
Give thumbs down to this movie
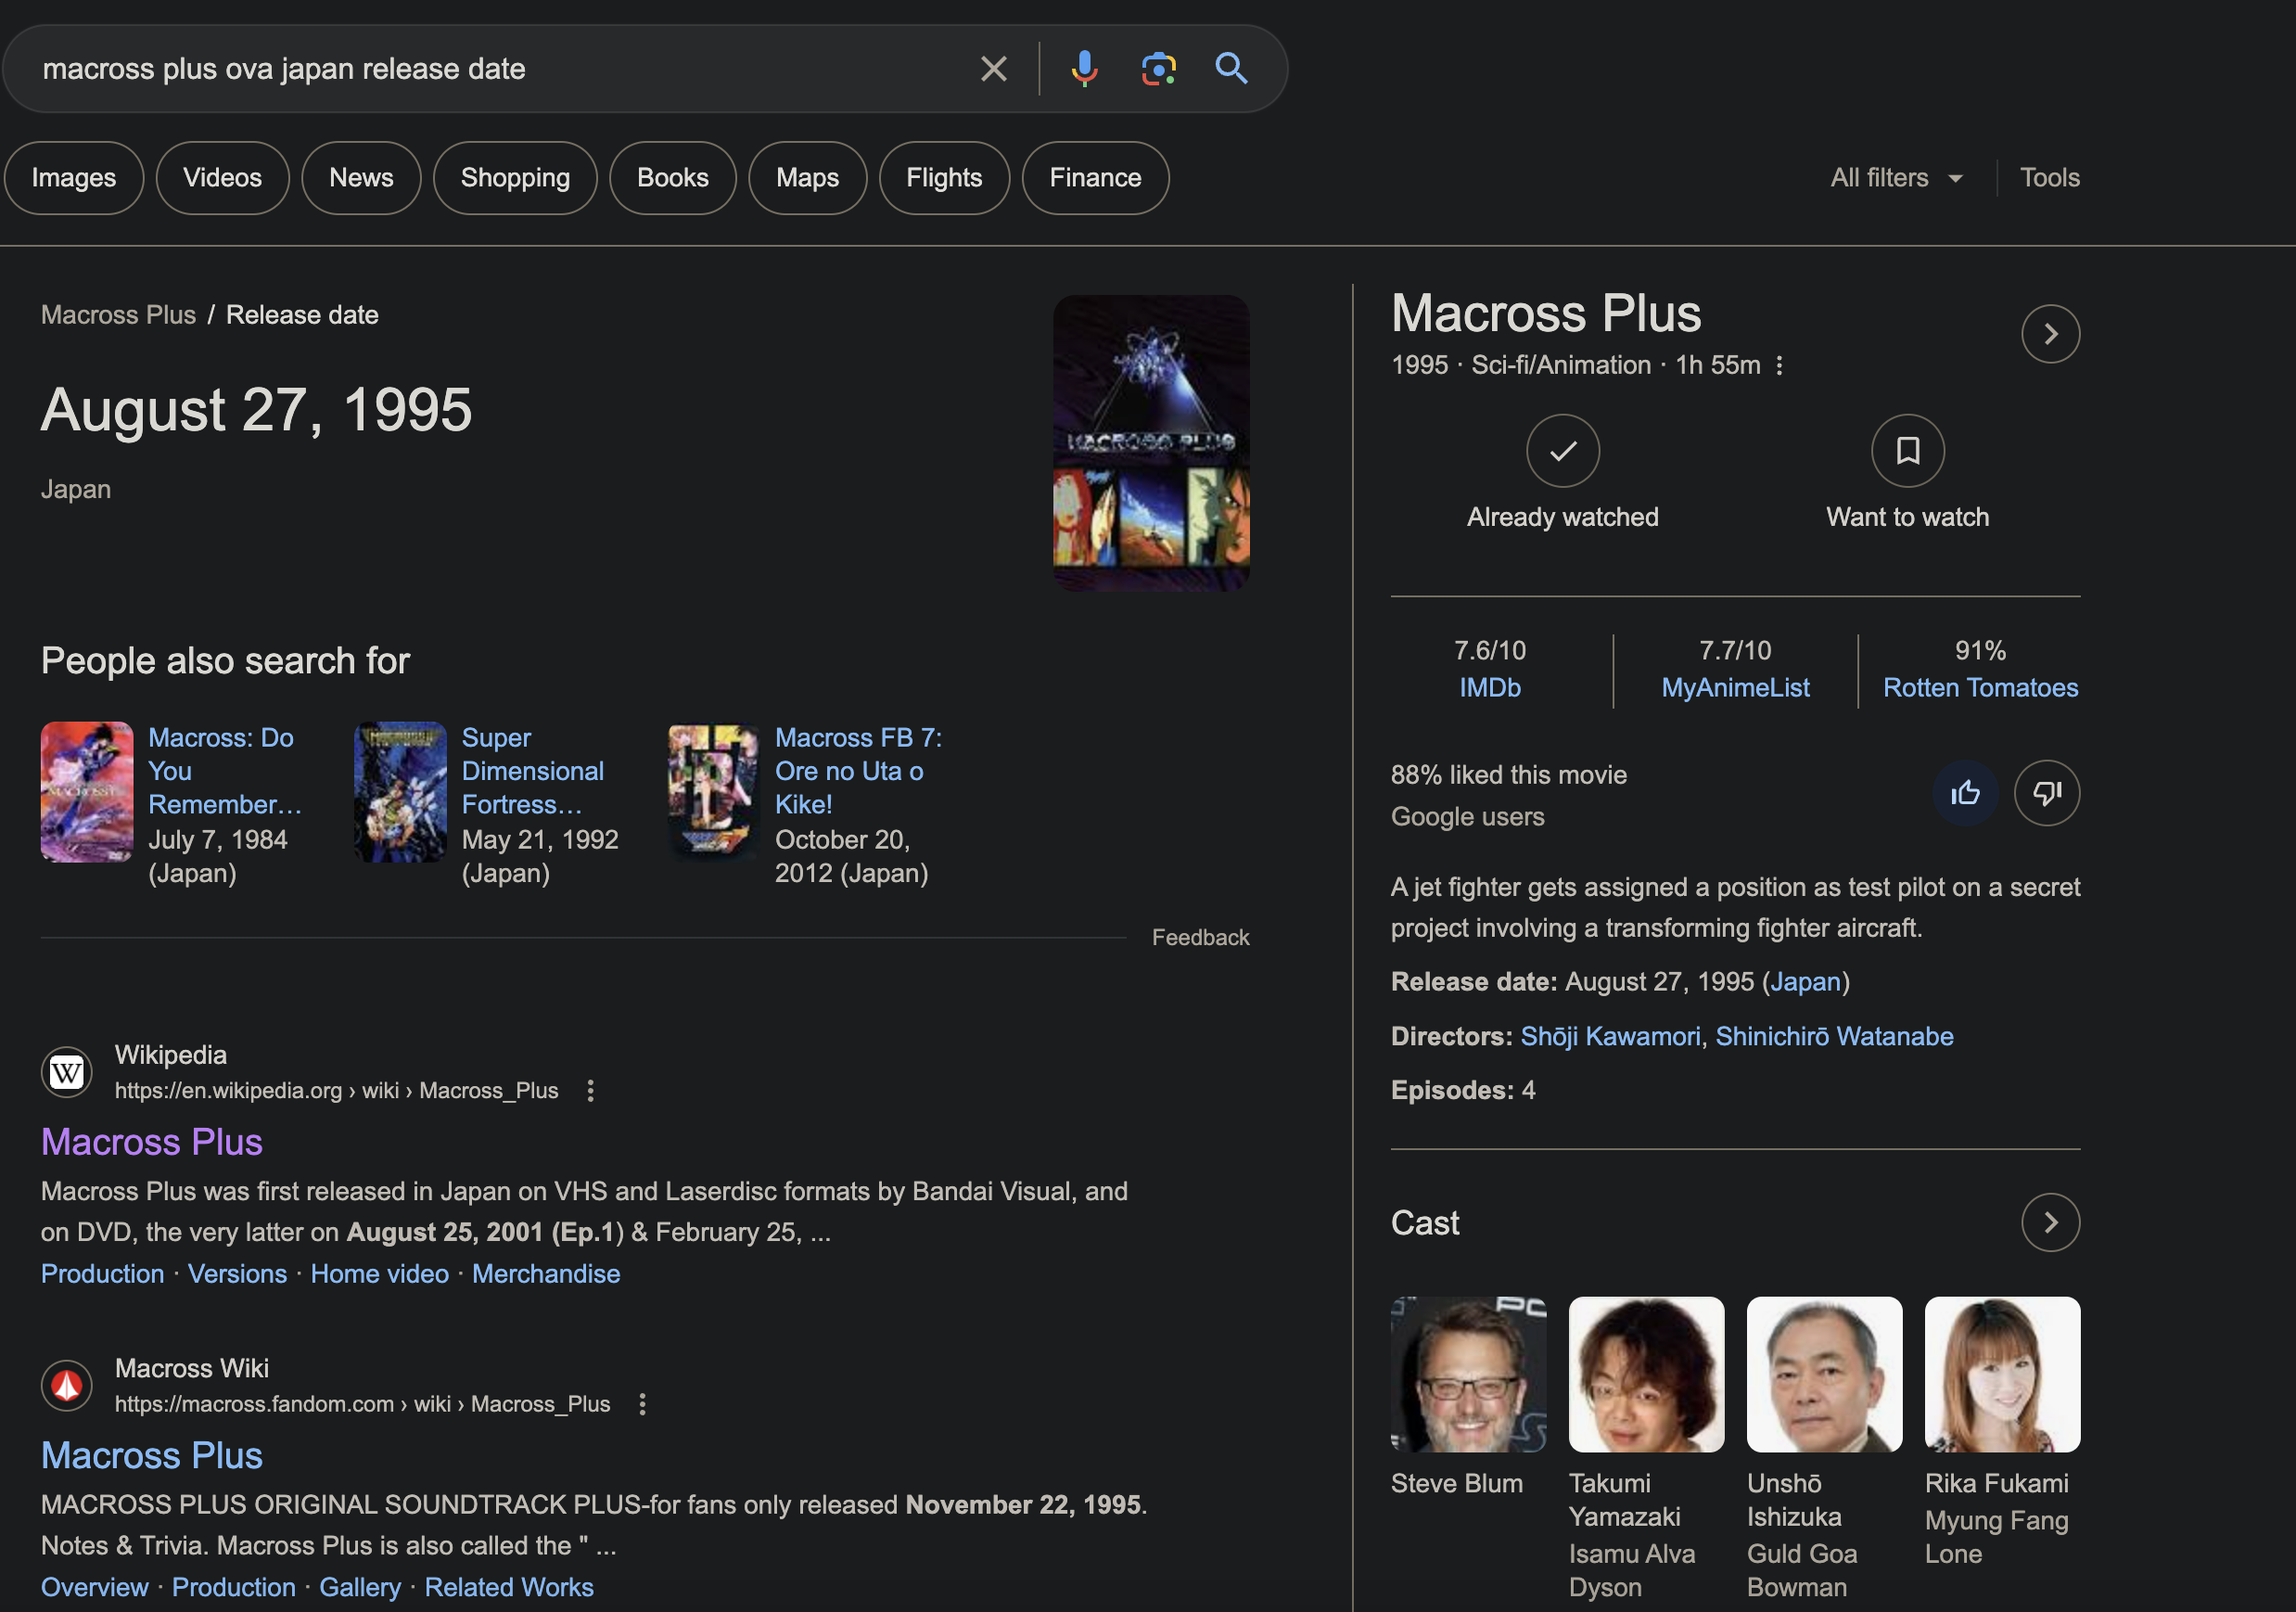click(2047, 793)
